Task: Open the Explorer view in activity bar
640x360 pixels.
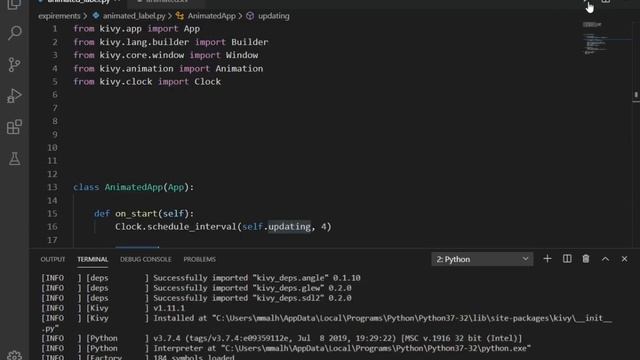Action: click(14, 4)
